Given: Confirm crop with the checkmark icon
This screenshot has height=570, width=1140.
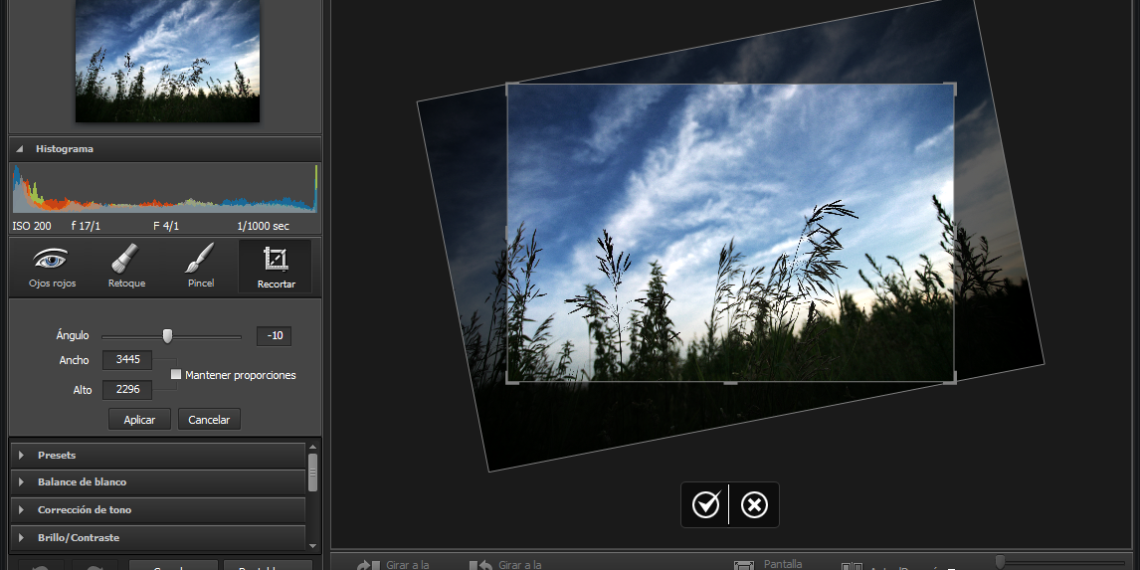Looking at the screenshot, I should coord(705,505).
